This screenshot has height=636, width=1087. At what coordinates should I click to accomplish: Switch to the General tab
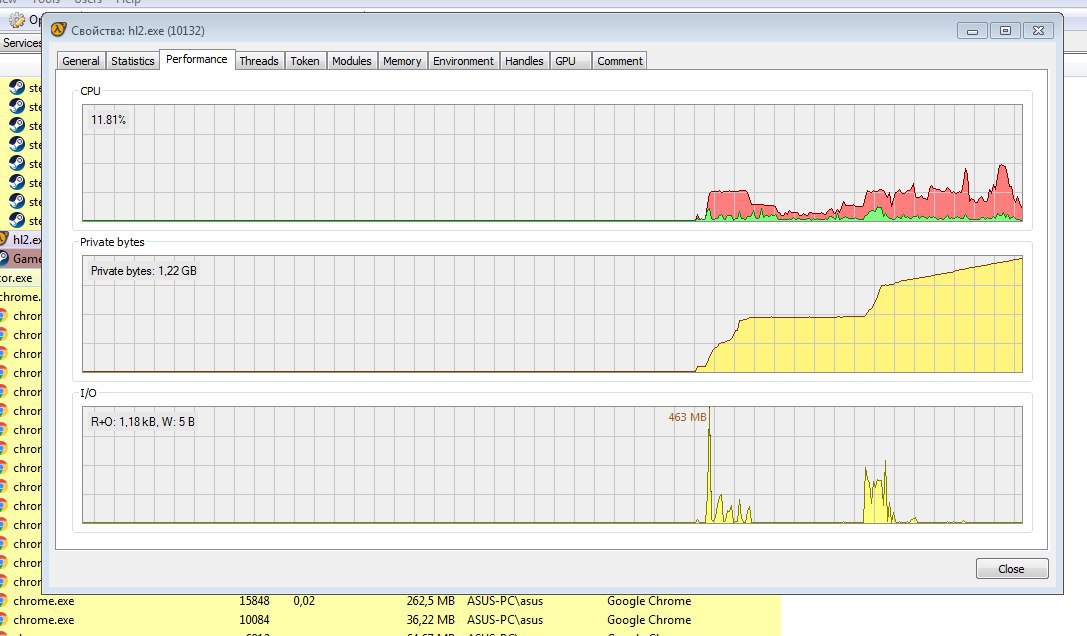(x=81, y=61)
